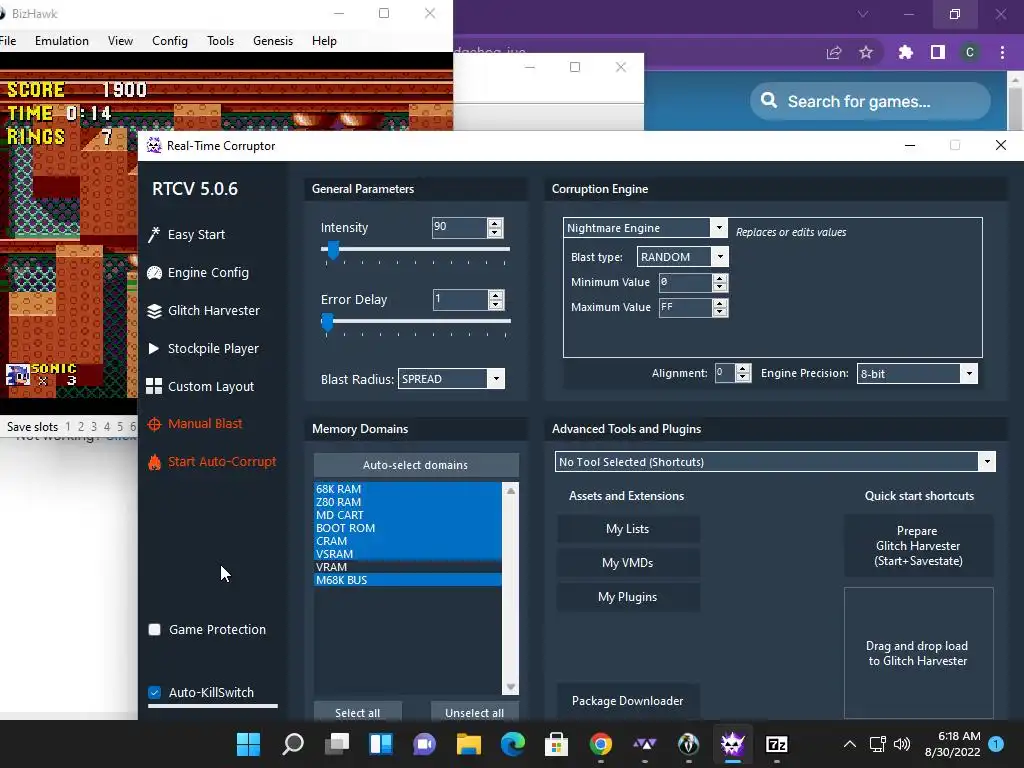Screen dimensions: 1024x768
Task: Open 7-Zip from taskbar
Action: pyautogui.click(x=776, y=744)
